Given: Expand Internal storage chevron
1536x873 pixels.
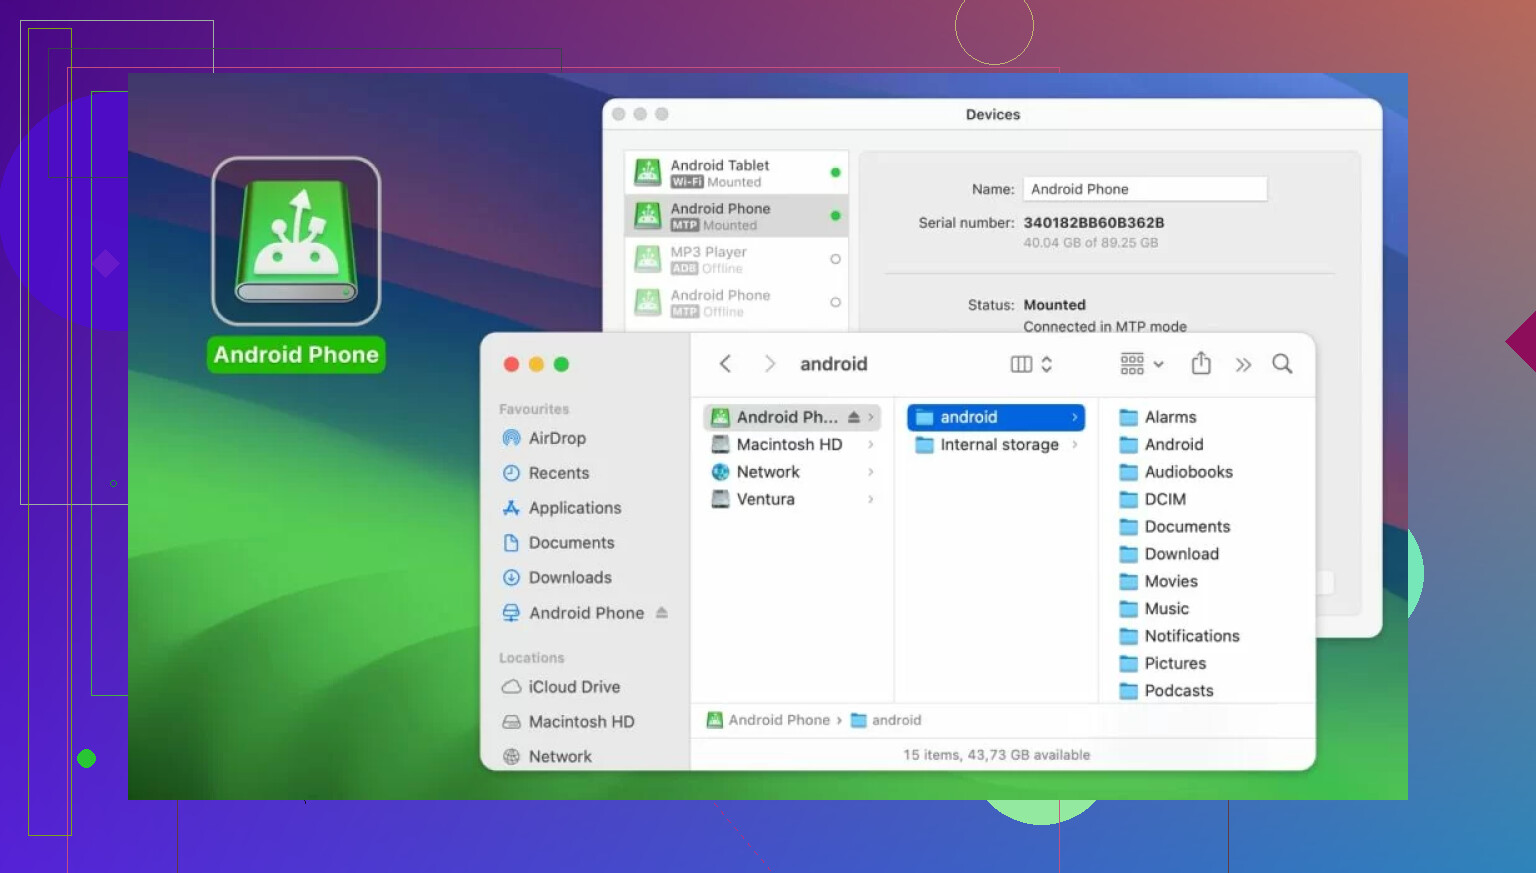Looking at the screenshot, I should (x=1075, y=445).
